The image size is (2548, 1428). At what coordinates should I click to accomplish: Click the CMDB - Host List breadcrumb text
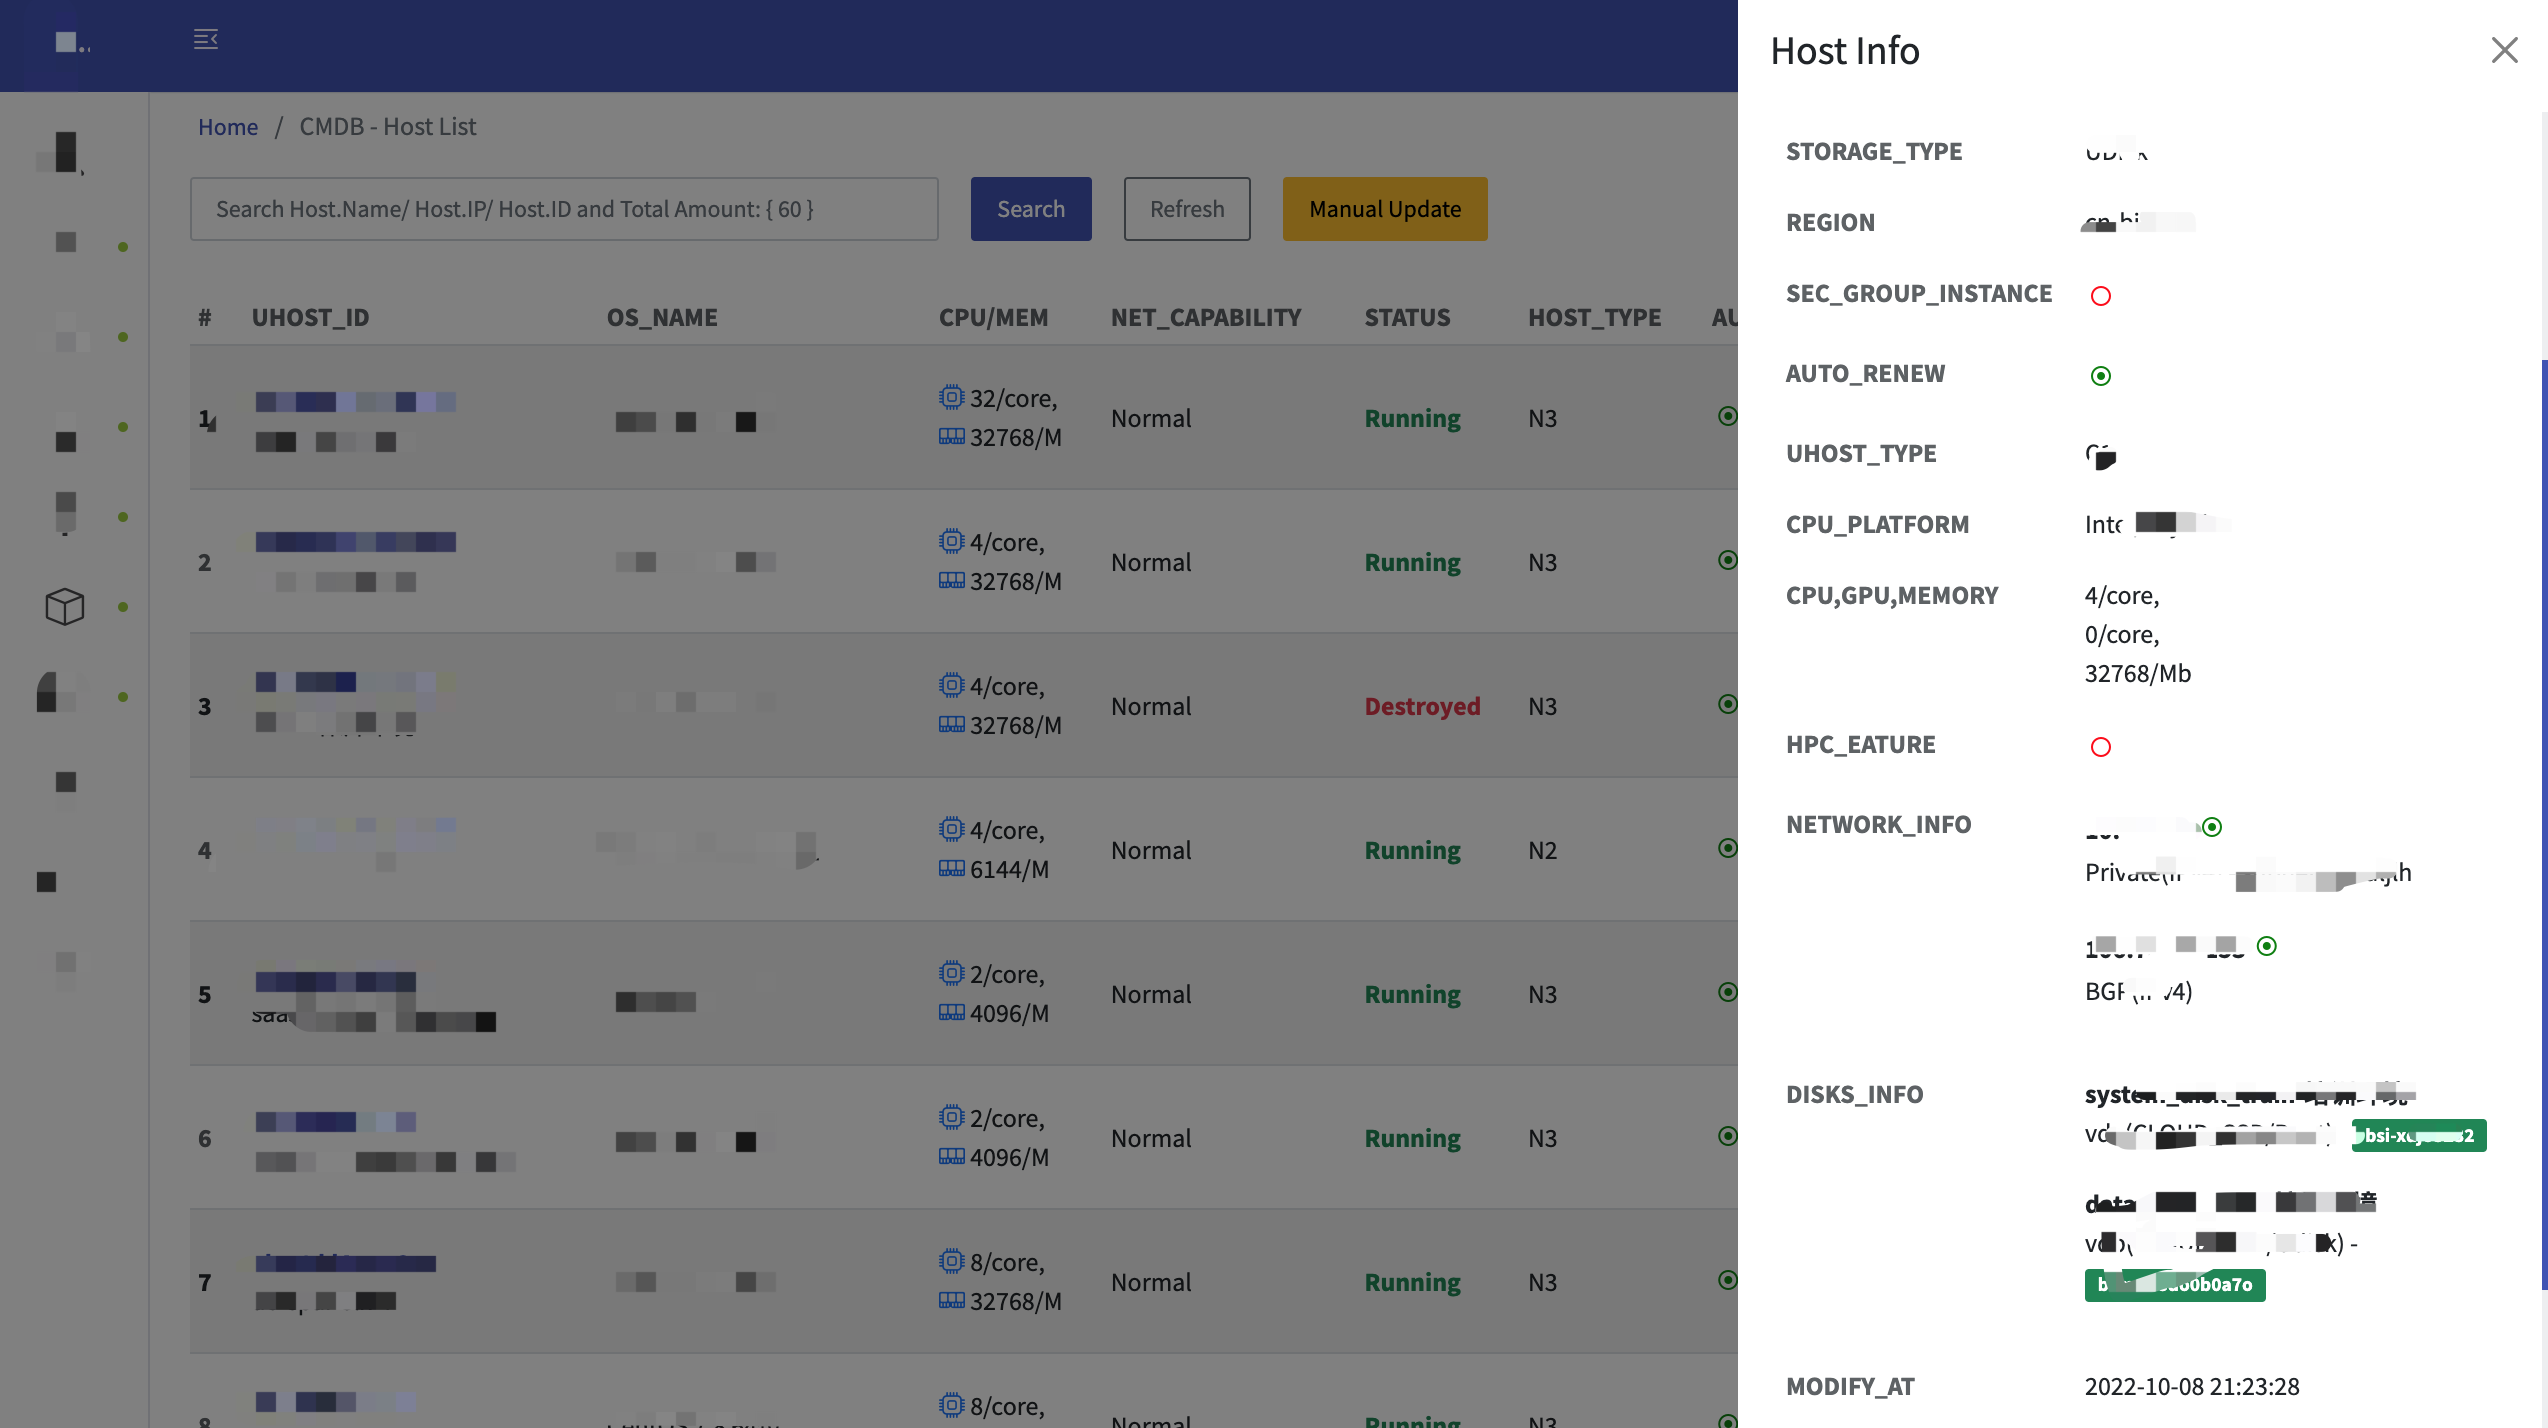[388, 127]
